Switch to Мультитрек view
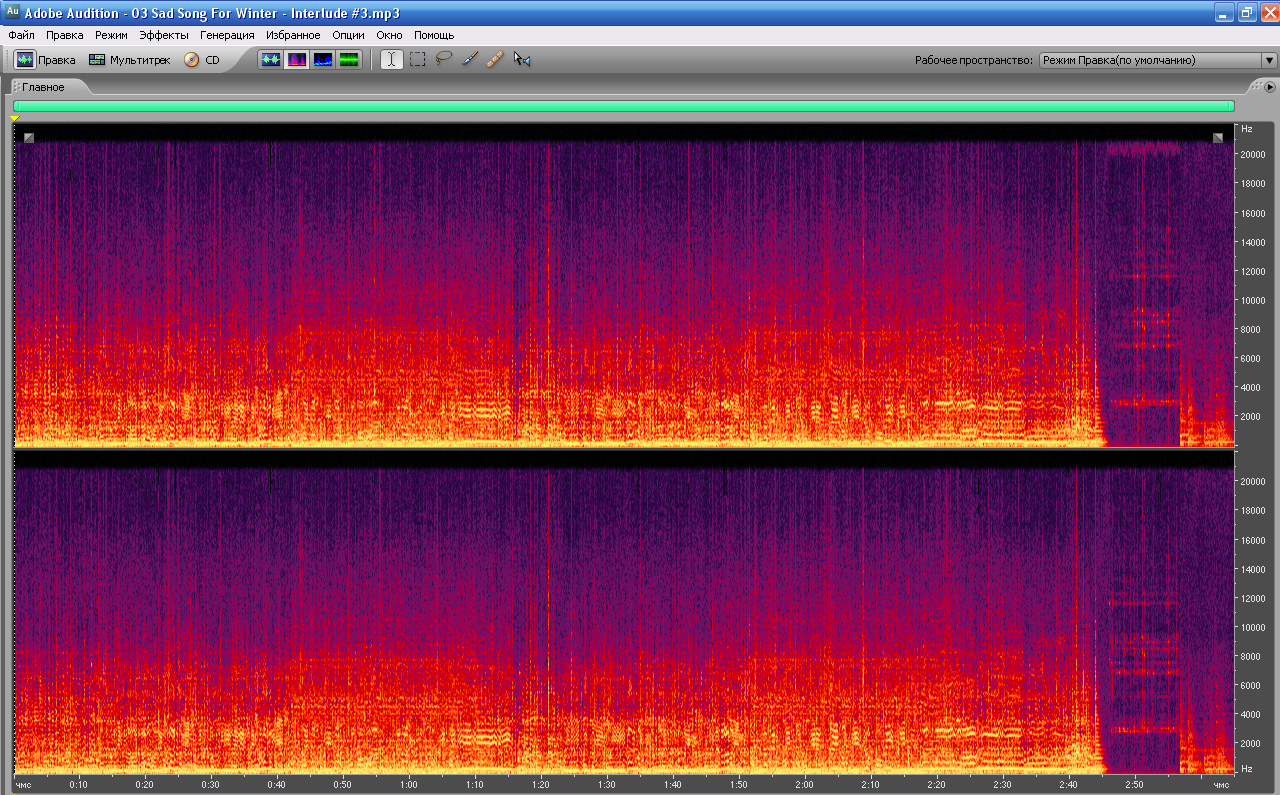 [129, 60]
